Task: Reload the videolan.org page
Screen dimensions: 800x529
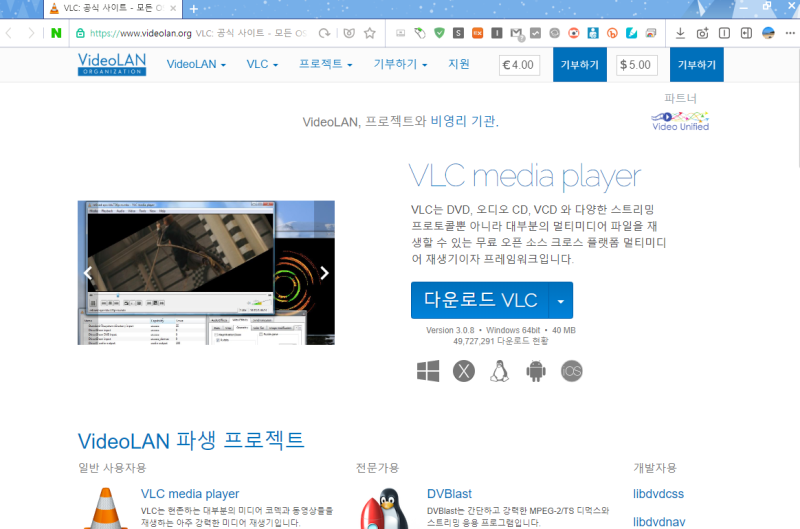Action: 324,33
